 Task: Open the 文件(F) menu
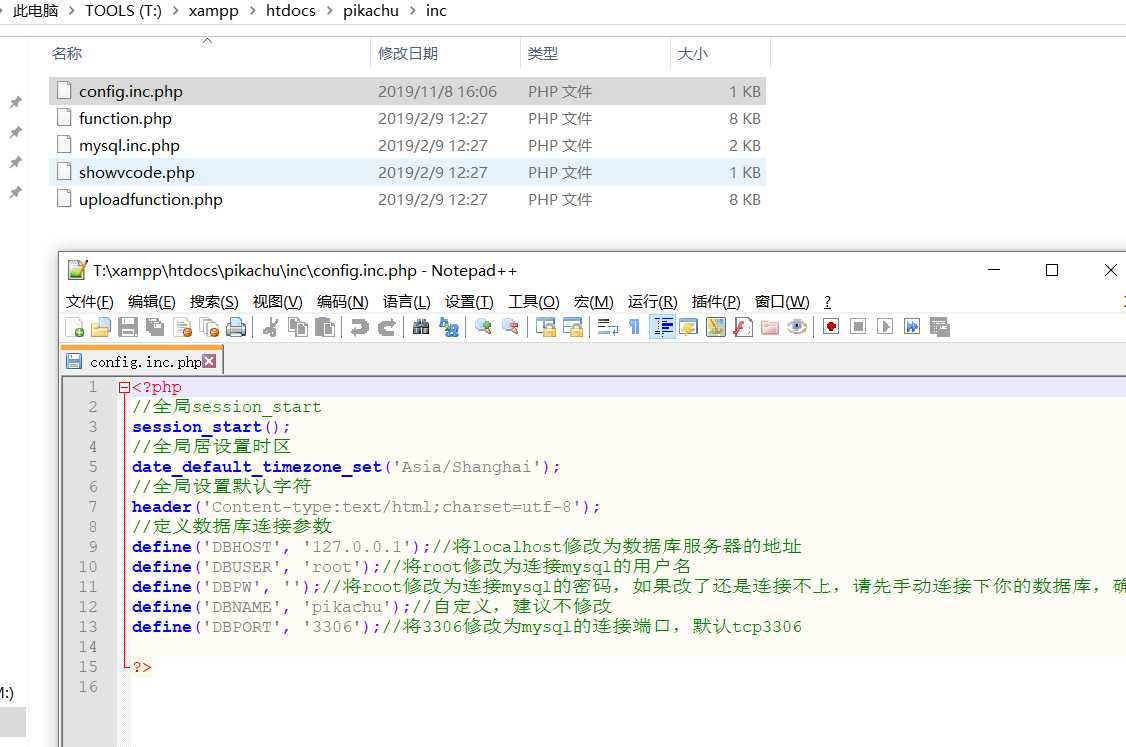tap(90, 302)
